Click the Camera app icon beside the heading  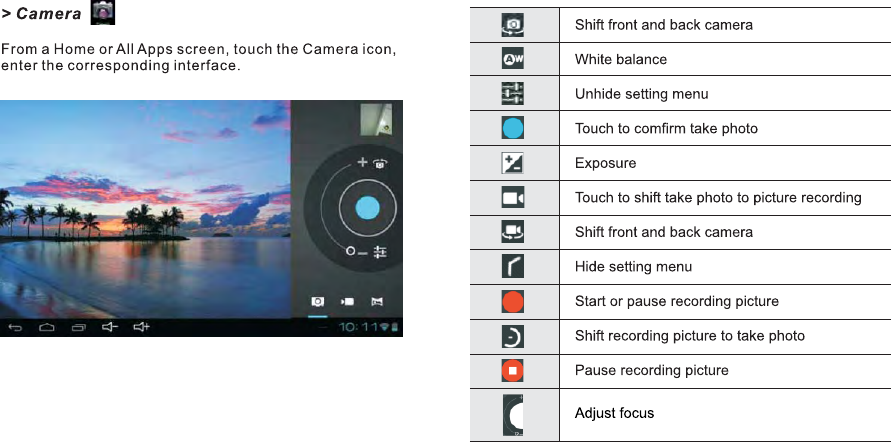[x=102, y=14]
